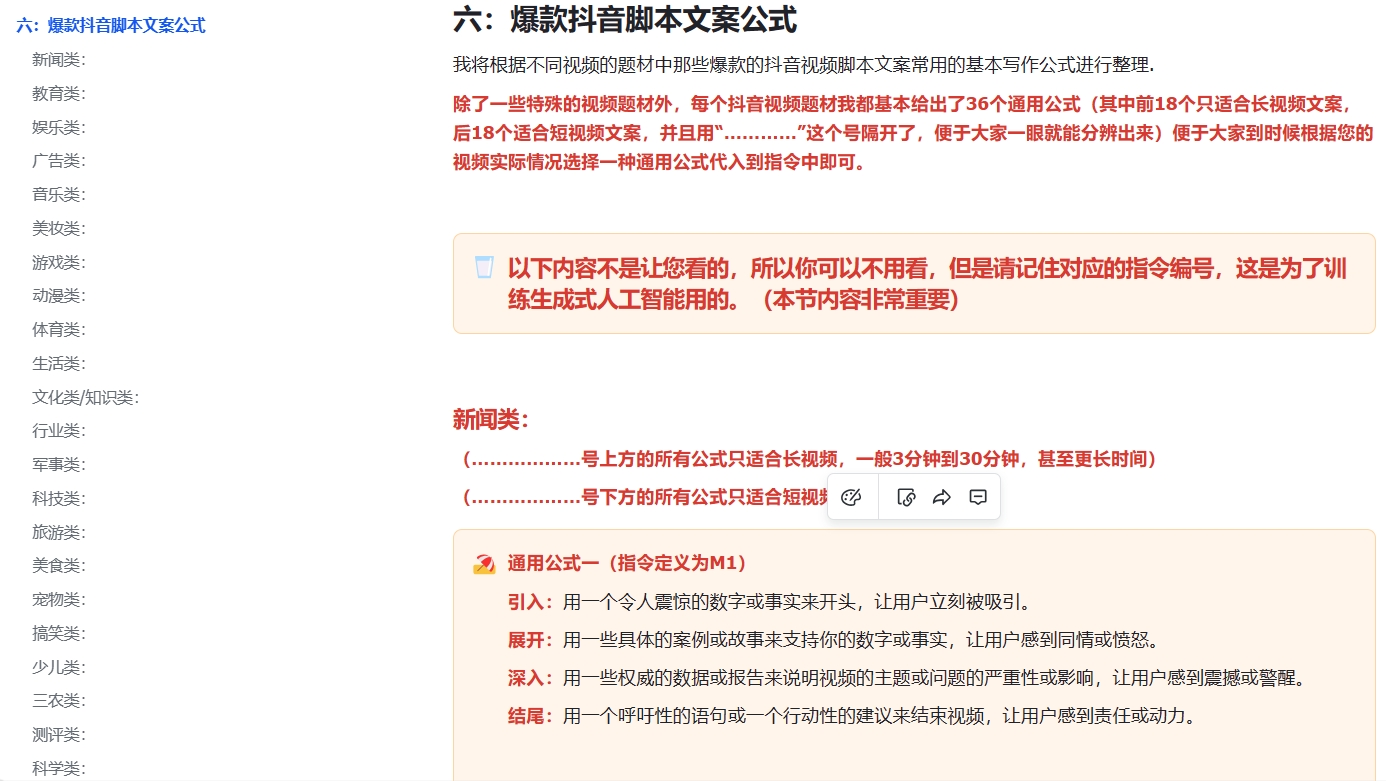Jump to 文化类/知识类 section

(86, 397)
